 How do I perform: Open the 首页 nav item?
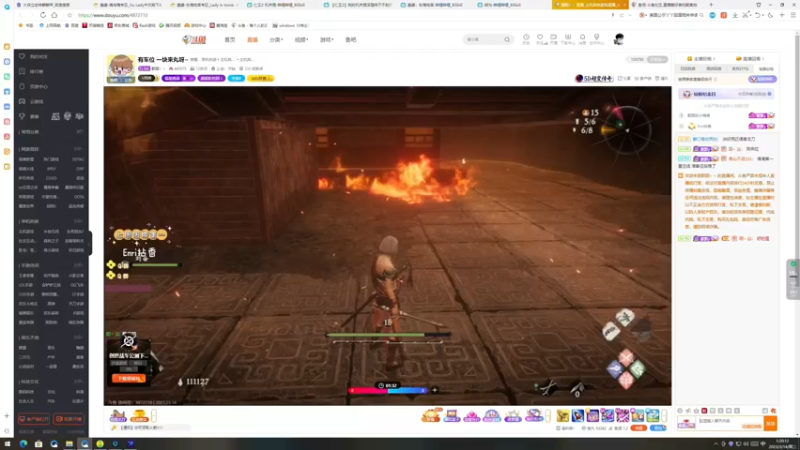[230, 40]
